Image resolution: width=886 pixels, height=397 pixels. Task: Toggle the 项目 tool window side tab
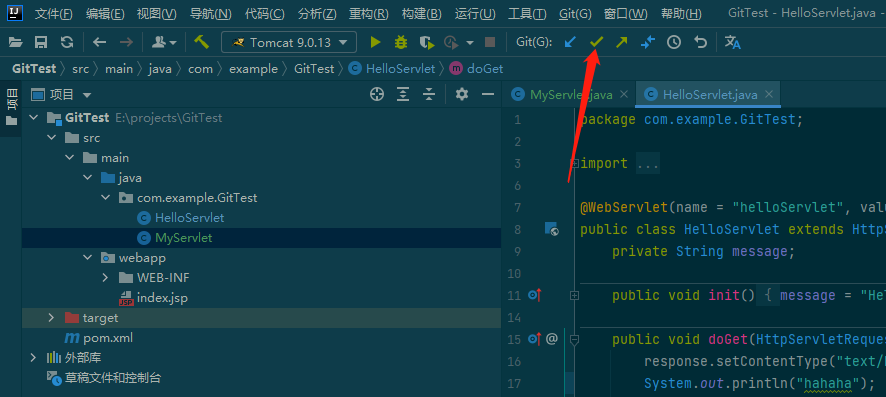(11, 107)
